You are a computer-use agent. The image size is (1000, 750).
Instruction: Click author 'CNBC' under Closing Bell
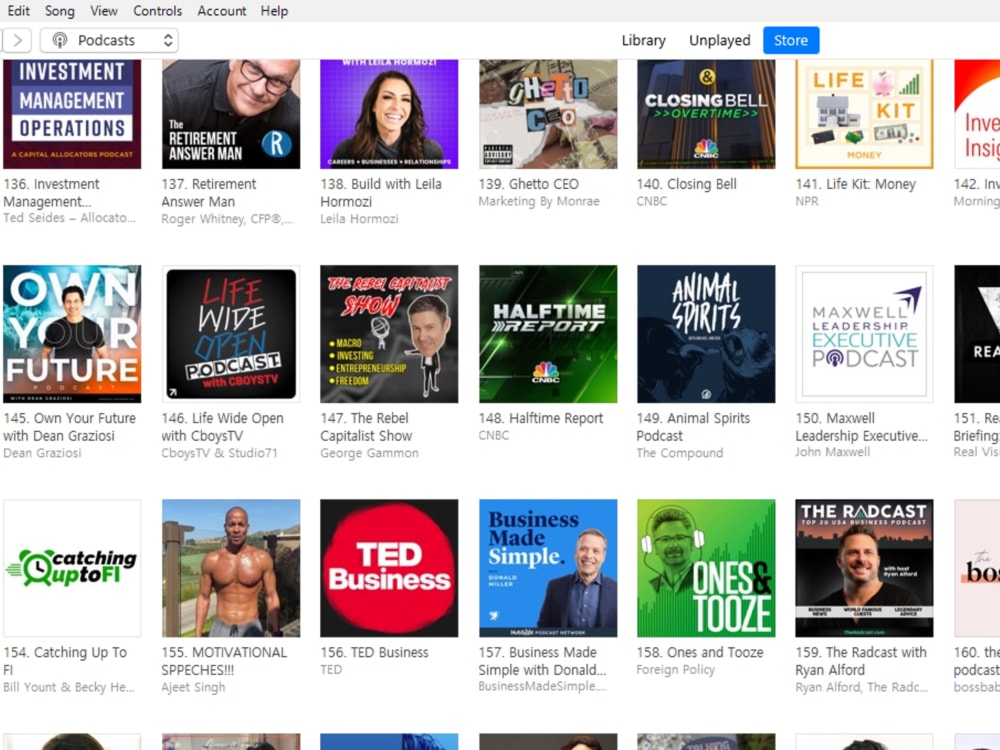(652, 202)
